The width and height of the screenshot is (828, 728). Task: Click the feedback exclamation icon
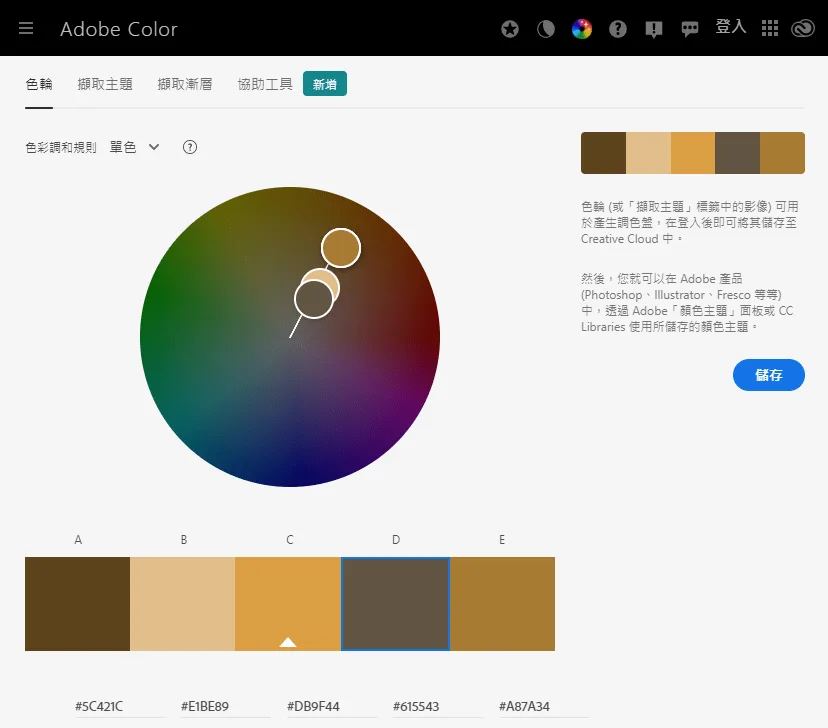coord(654,29)
